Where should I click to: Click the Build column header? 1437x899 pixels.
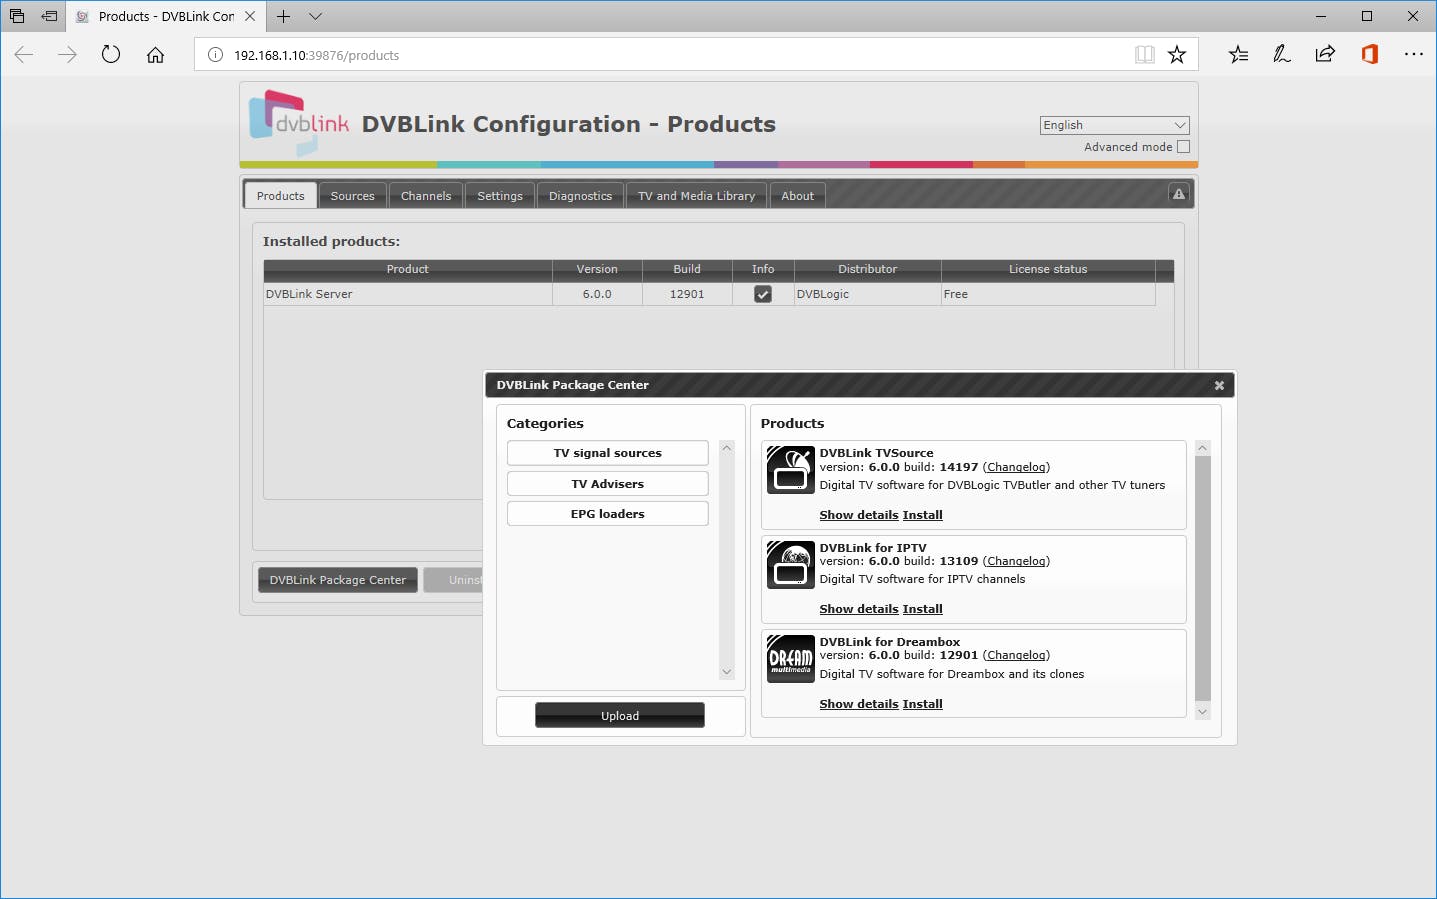tap(687, 269)
